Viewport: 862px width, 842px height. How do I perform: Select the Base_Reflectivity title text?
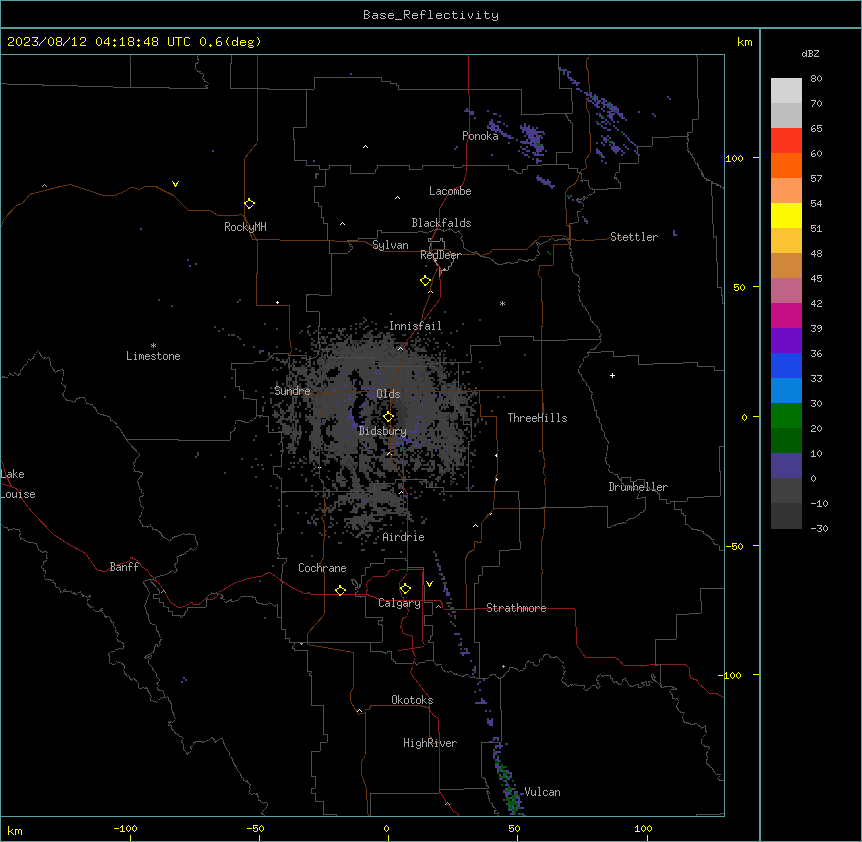pos(431,15)
